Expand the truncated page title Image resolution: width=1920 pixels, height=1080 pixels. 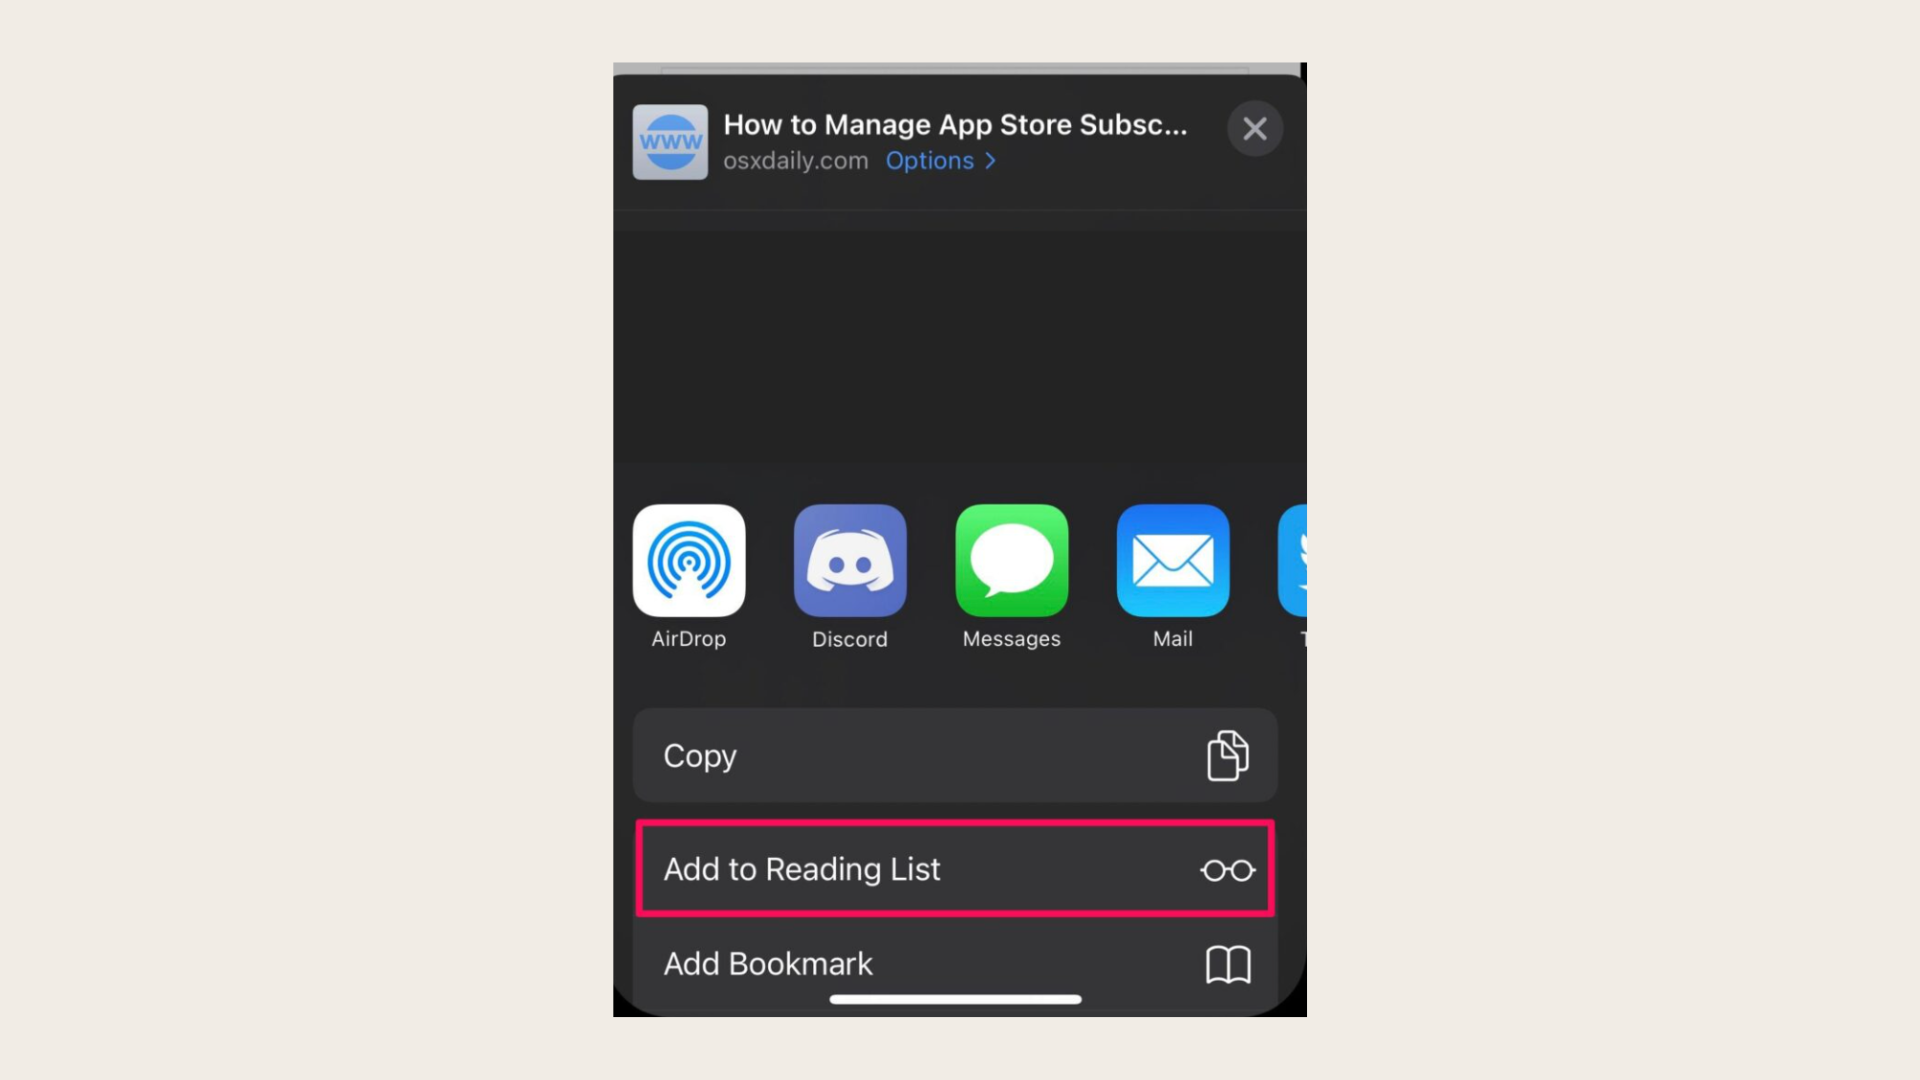click(x=956, y=124)
